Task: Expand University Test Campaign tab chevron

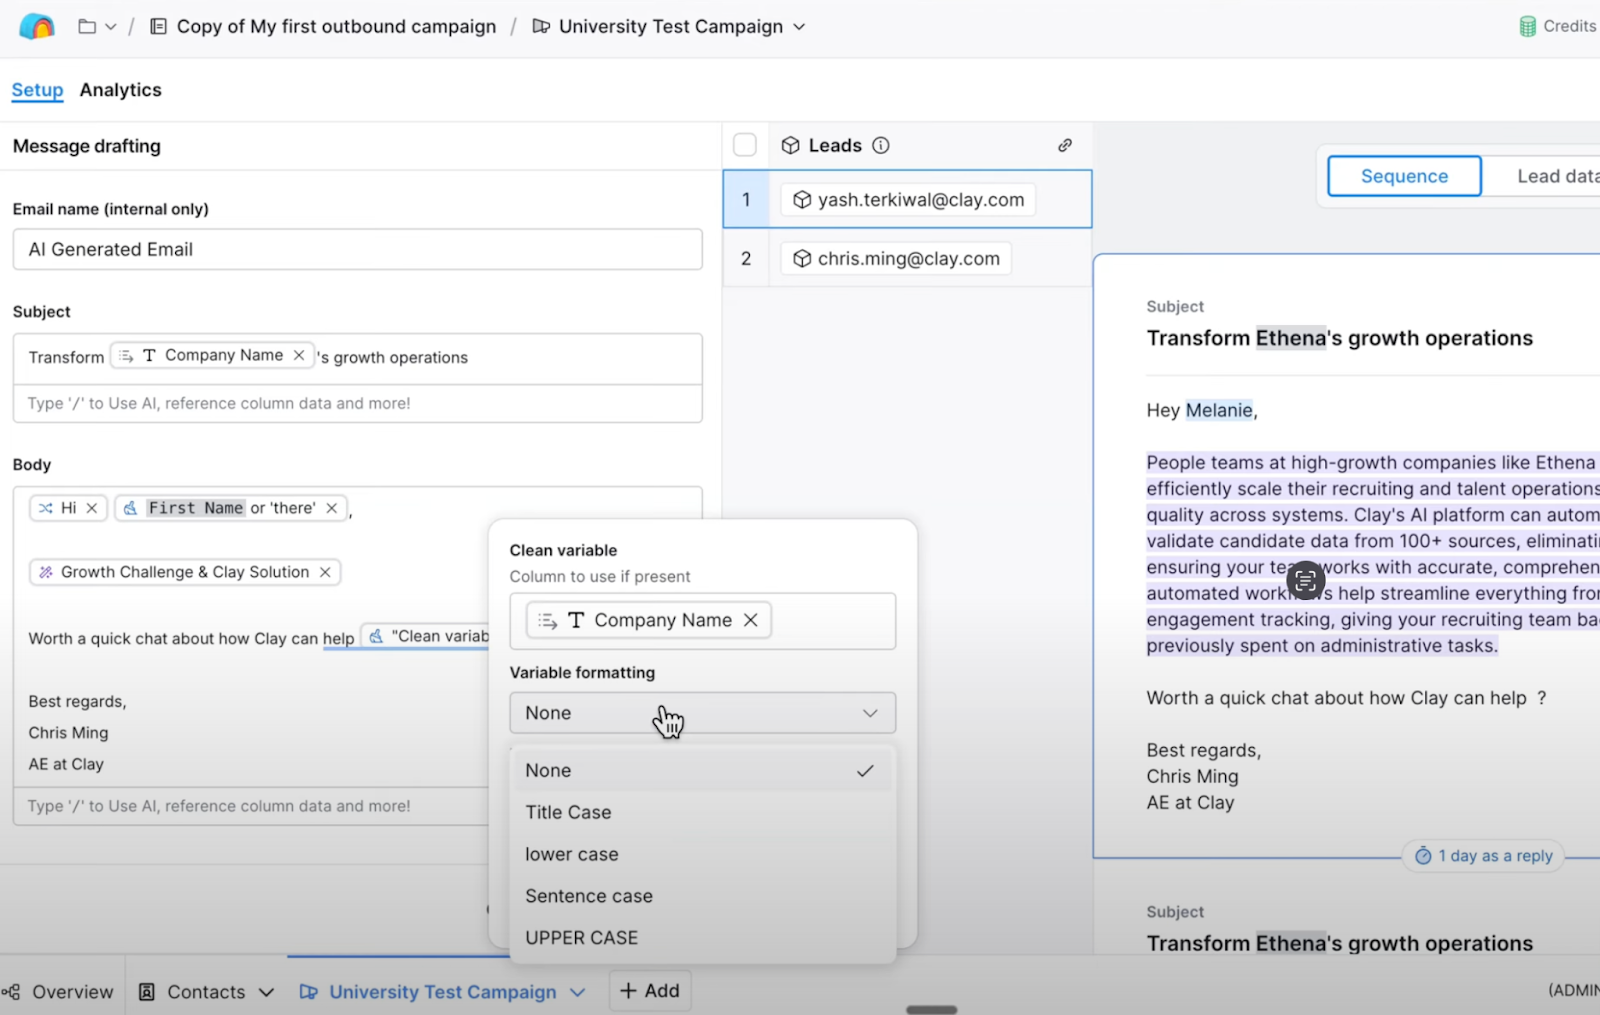Action: (x=577, y=992)
